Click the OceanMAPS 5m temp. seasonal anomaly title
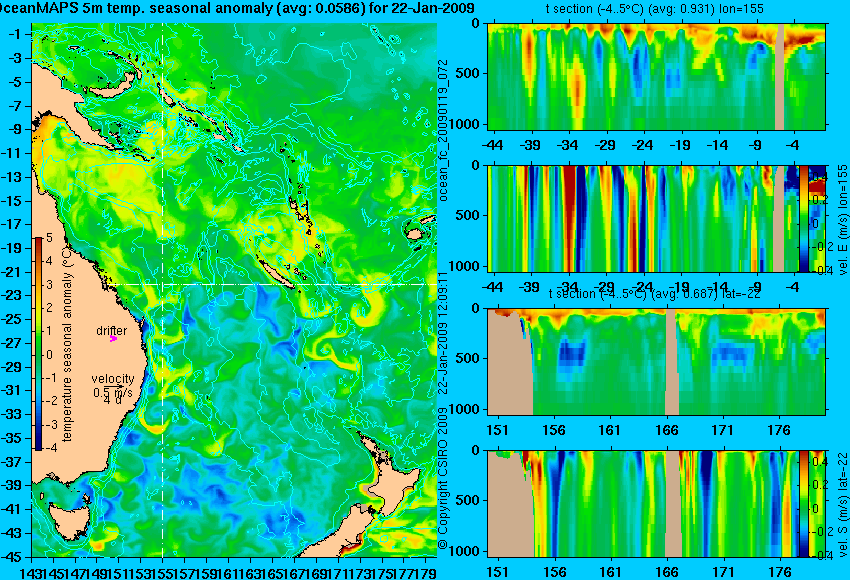The image size is (850, 580). tap(237, 8)
